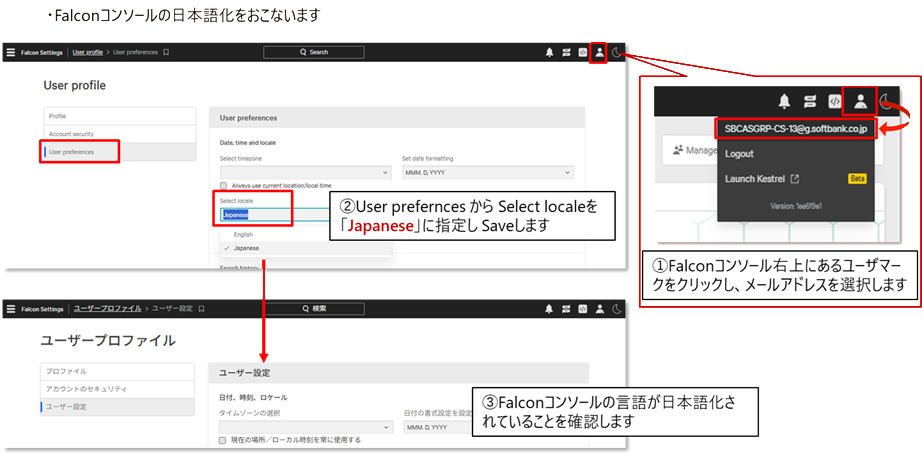Image resolution: width=922 pixels, height=456 pixels.
Task: Toggle dark mode moon icon in English console
Action: coord(617,53)
